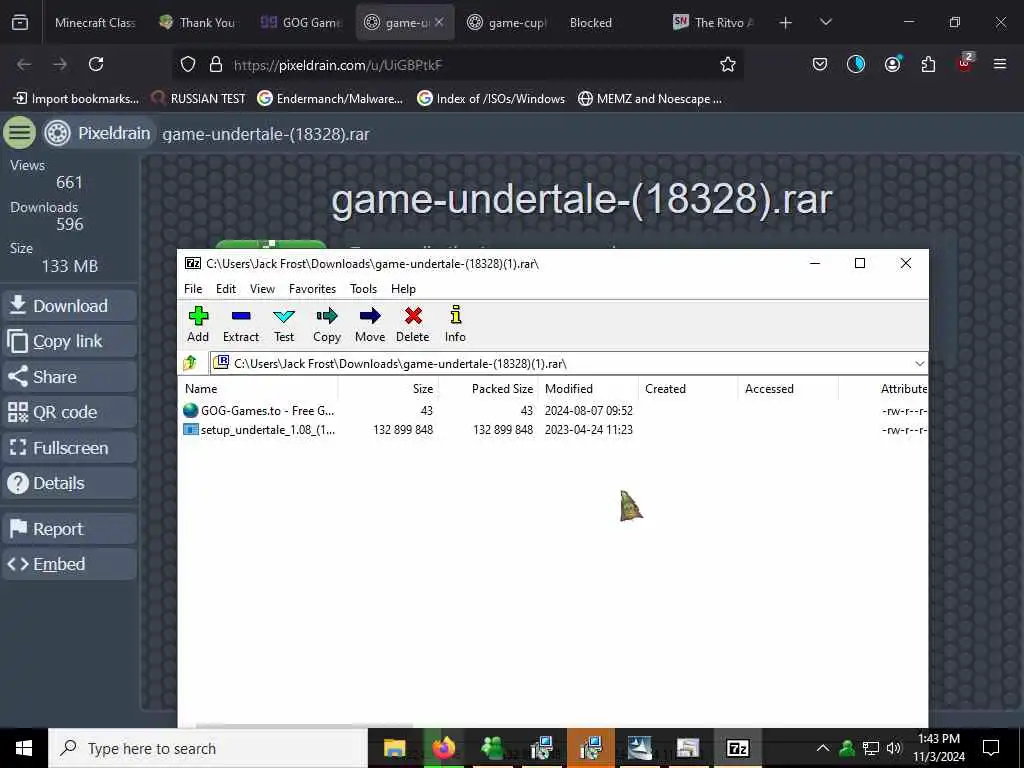Open the RUSSIAN TEST bookmark
The height and width of the screenshot is (768, 1024).
pos(198,99)
